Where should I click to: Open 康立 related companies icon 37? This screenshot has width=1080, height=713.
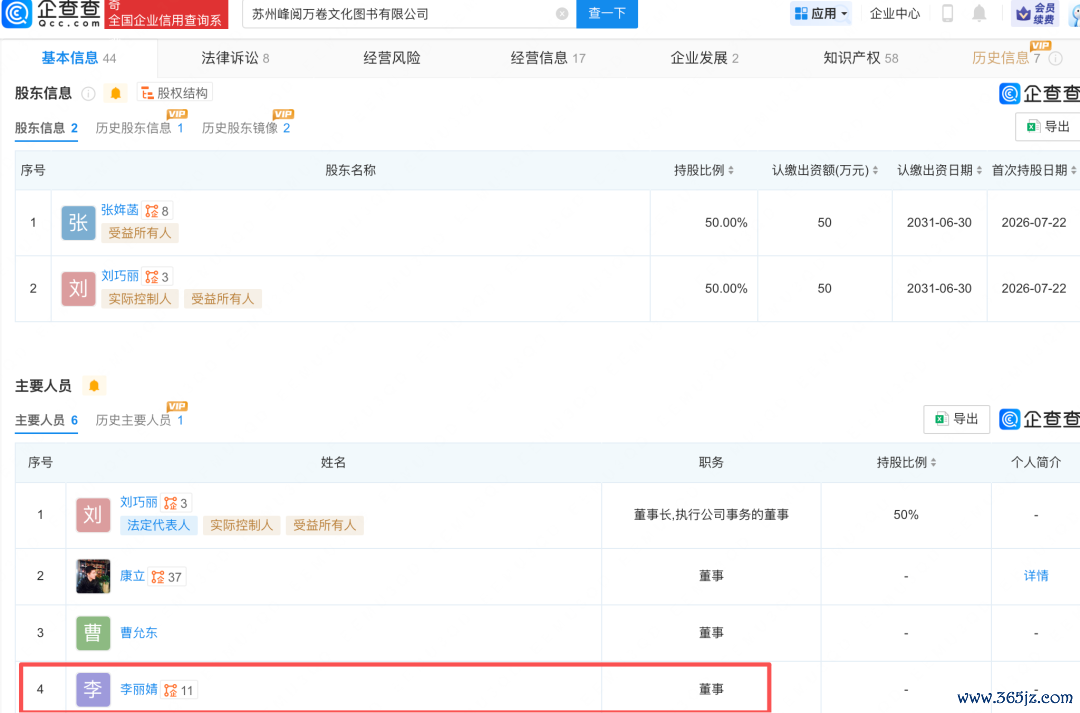coord(167,577)
